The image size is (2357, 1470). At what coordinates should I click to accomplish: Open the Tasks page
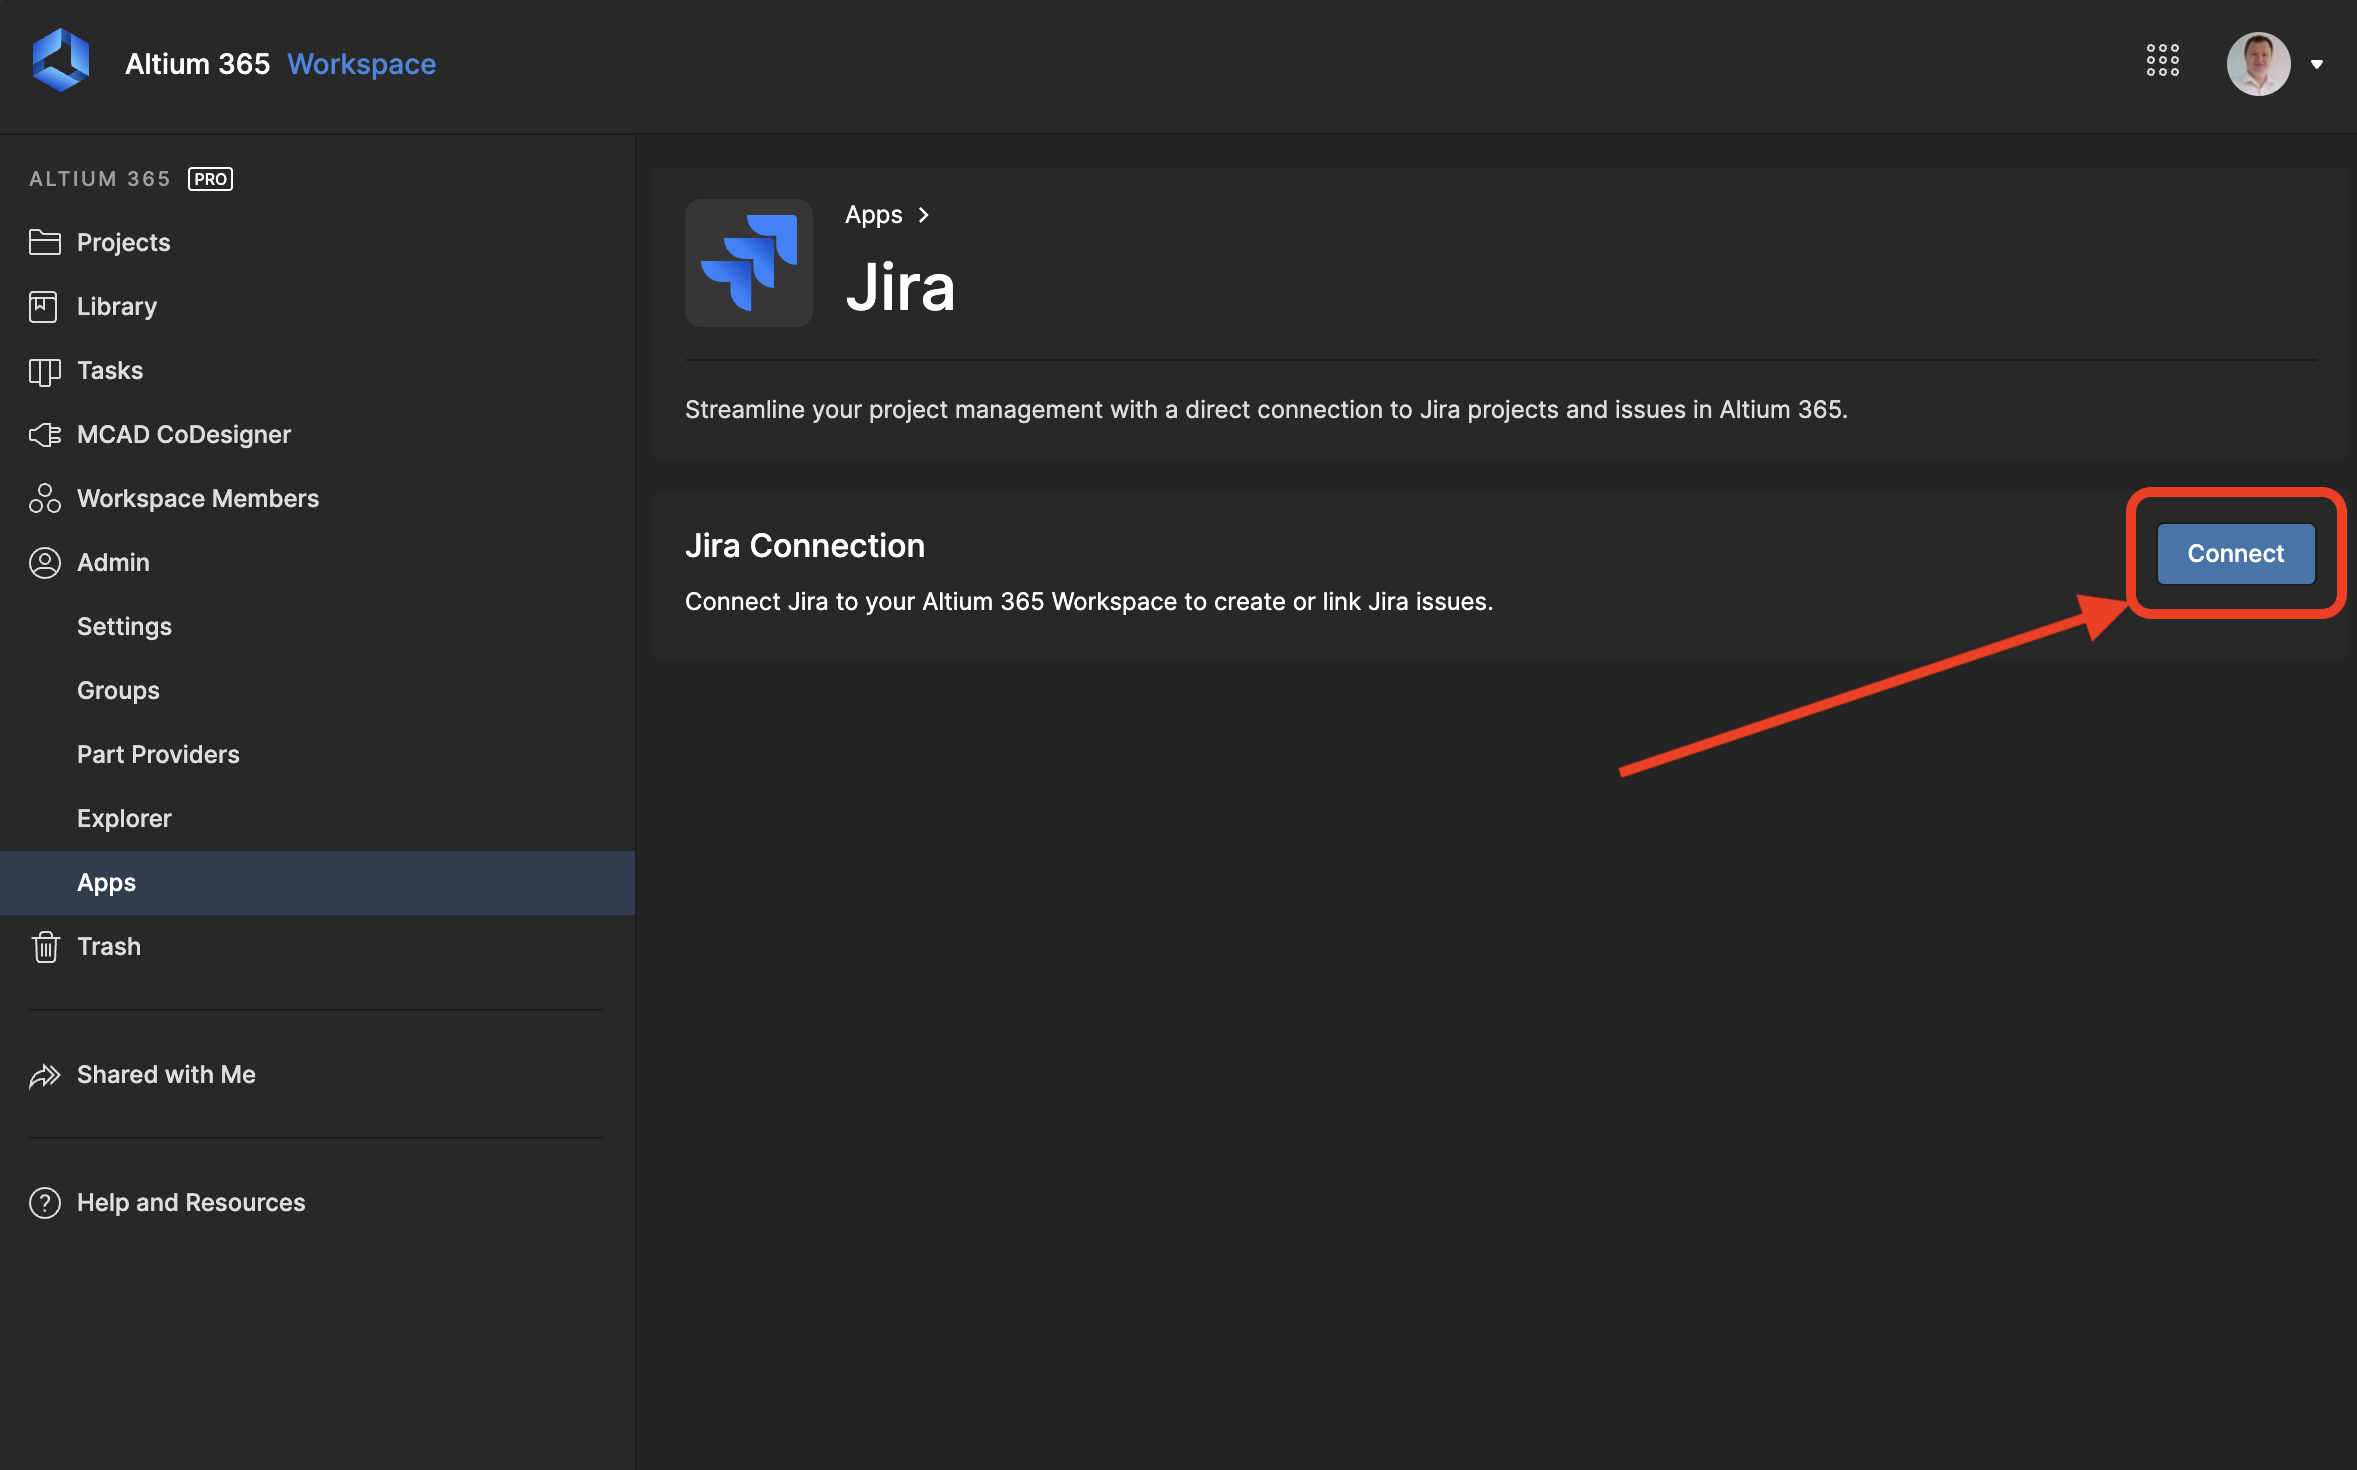tap(317, 370)
